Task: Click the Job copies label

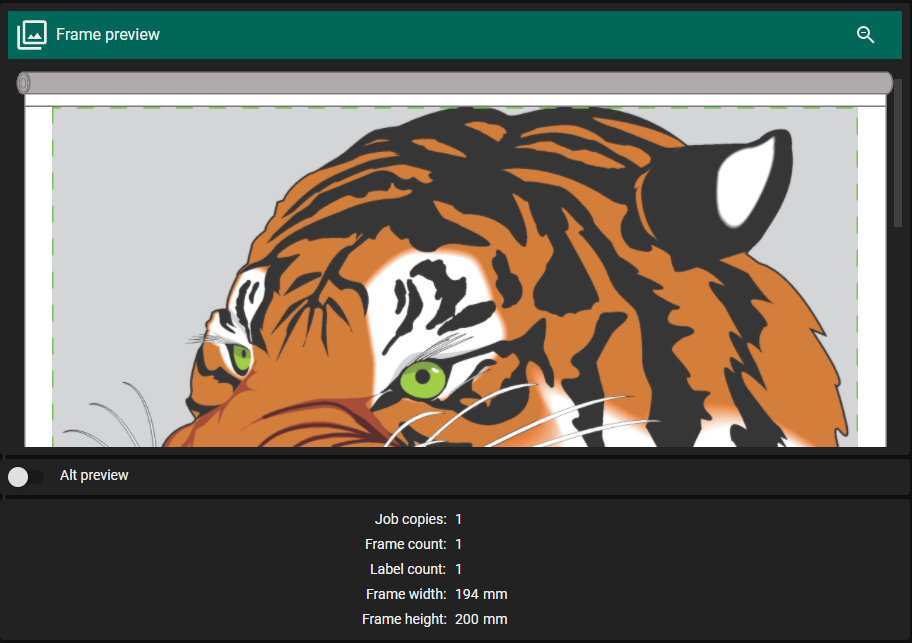Action: point(410,519)
